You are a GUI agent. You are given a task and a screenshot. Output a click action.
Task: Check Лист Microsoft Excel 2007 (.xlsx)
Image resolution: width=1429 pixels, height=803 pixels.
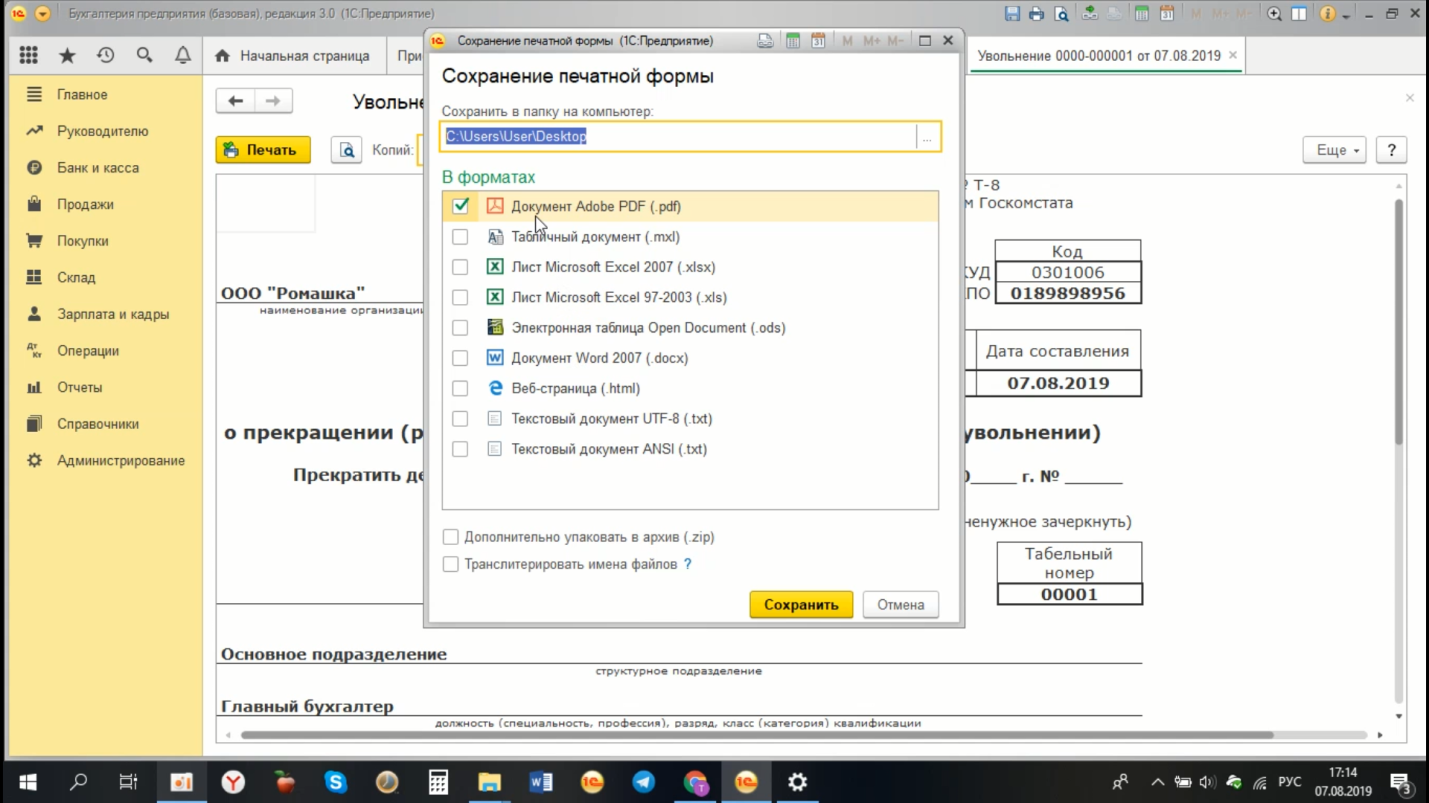(x=460, y=267)
